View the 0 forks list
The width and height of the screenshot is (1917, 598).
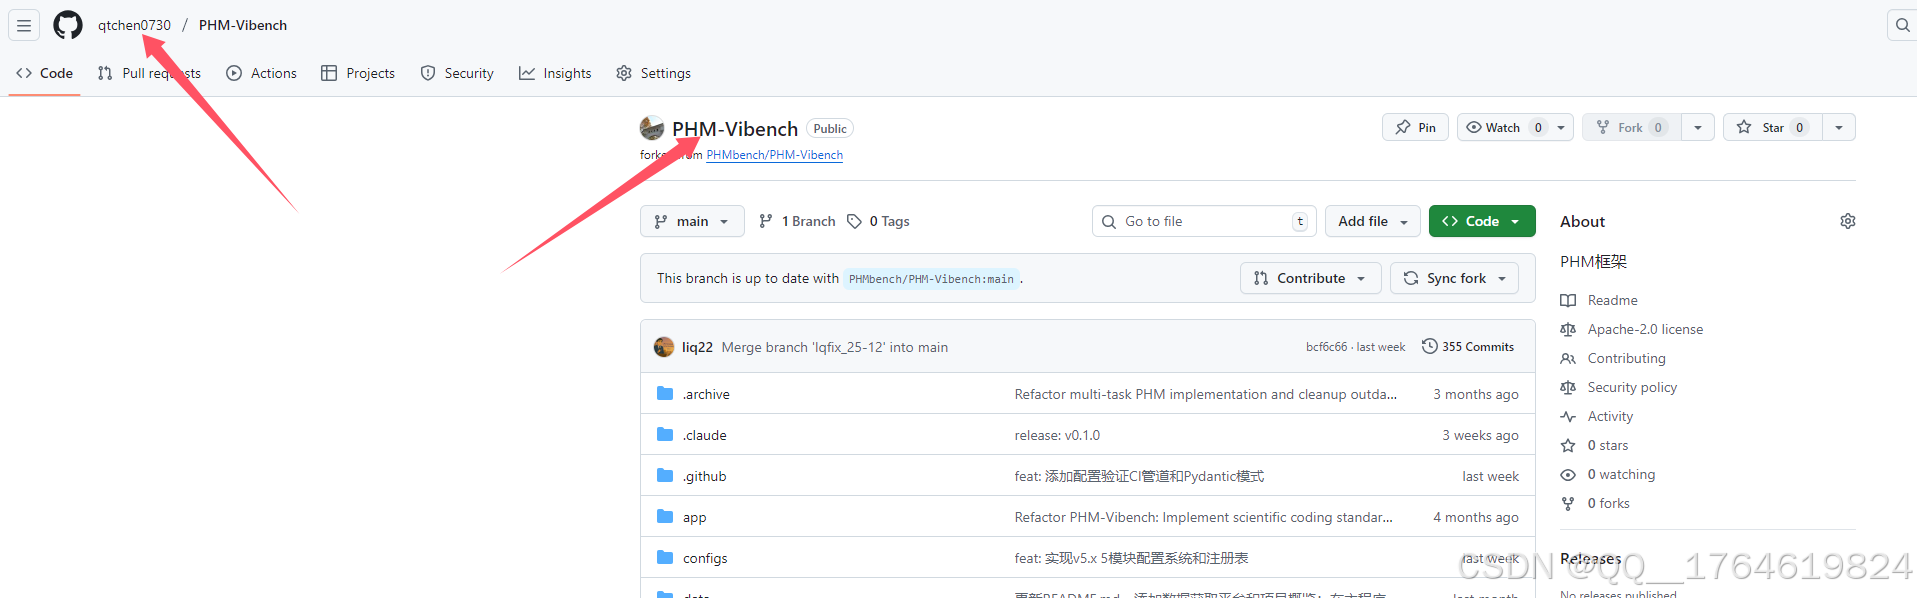tap(1596, 503)
